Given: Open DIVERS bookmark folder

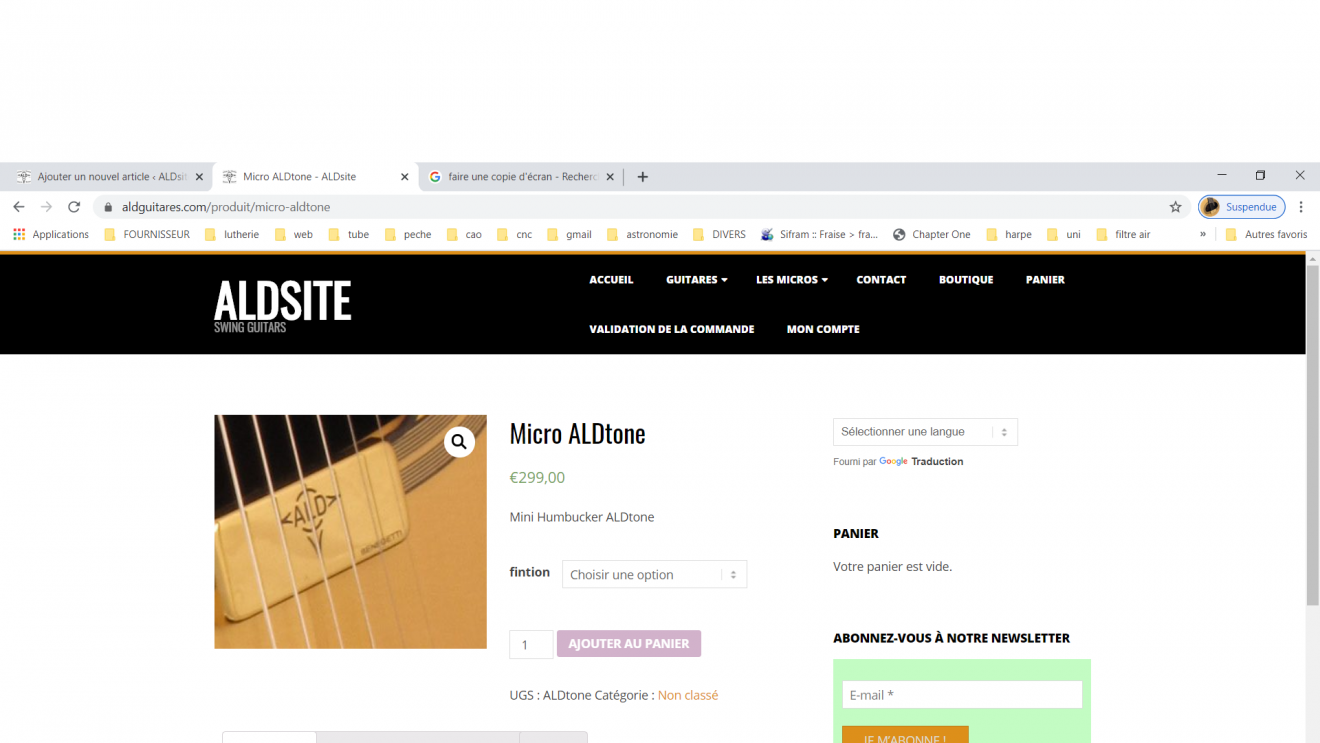Looking at the screenshot, I should (719, 234).
